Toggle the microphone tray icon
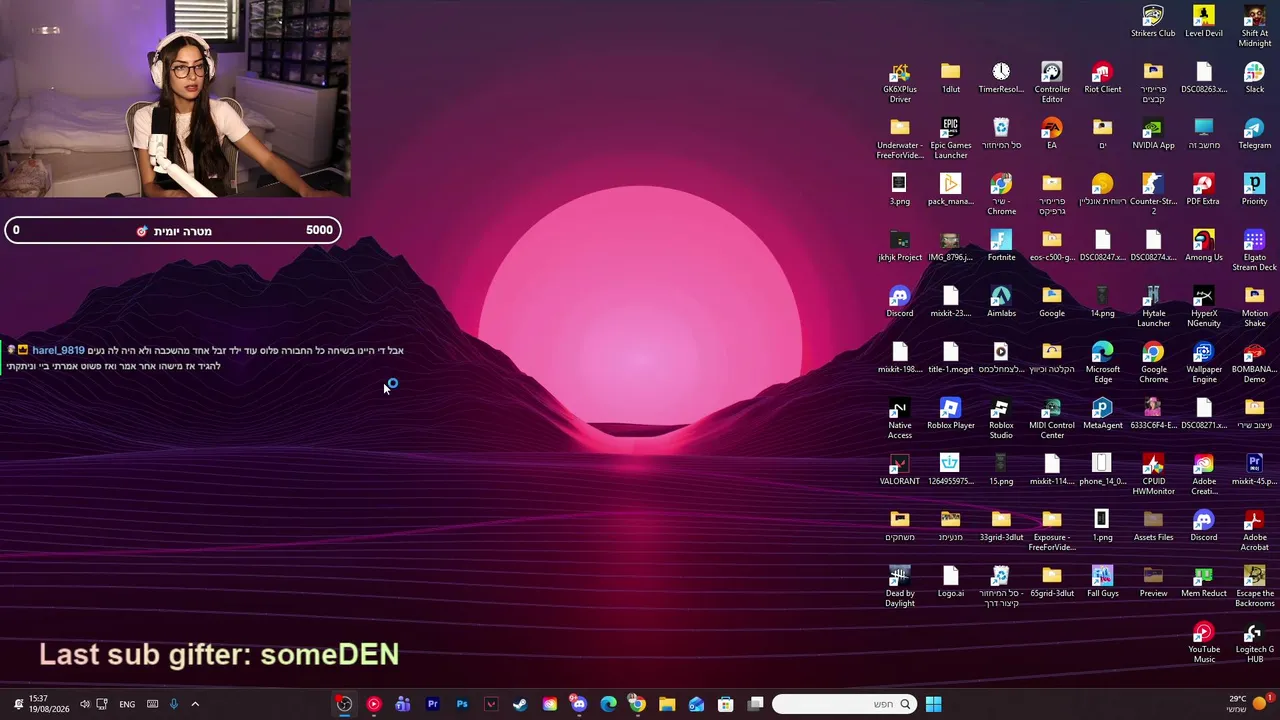The height and width of the screenshot is (720, 1280). (x=173, y=704)
